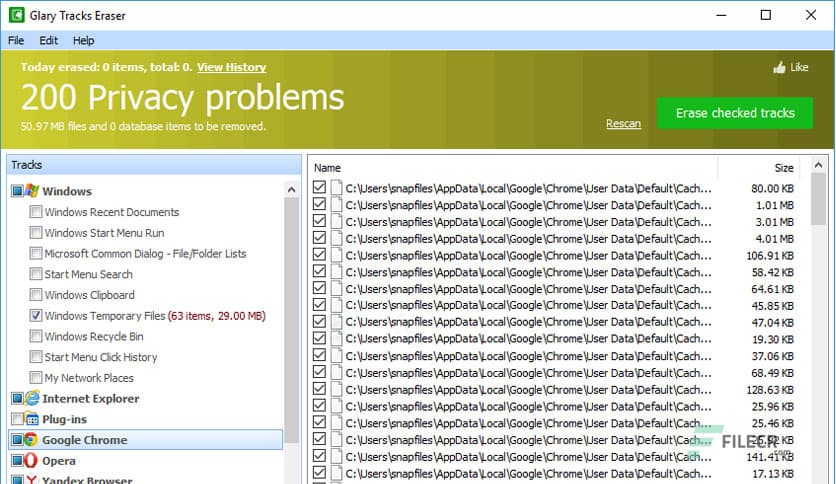Check the My Network Places checkbox

pos(36,377)
